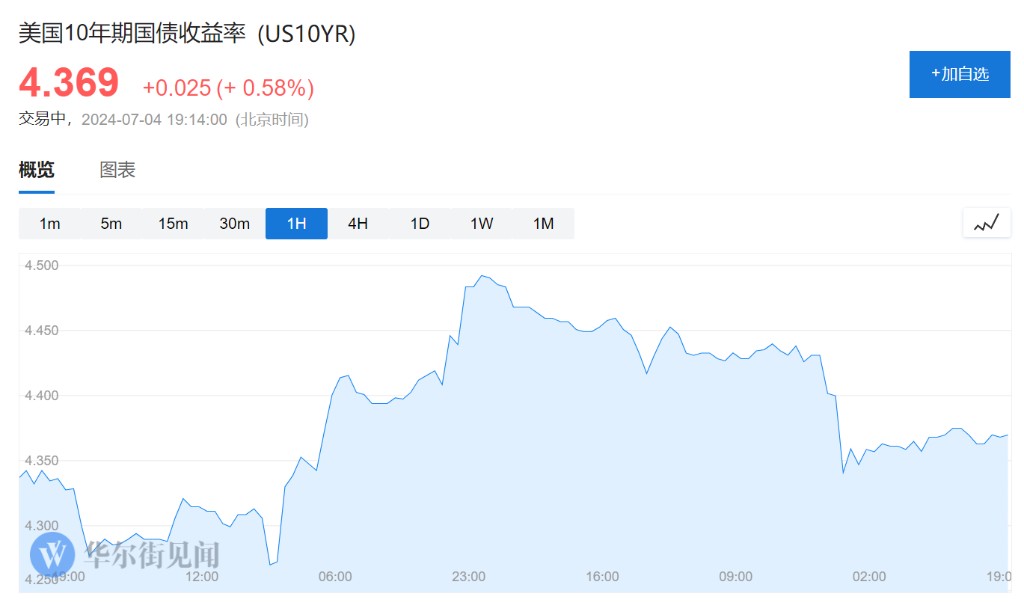The image size is (1024, 608).
Task: Set chart to 1M interval
Action: click(x=543, y=223)
